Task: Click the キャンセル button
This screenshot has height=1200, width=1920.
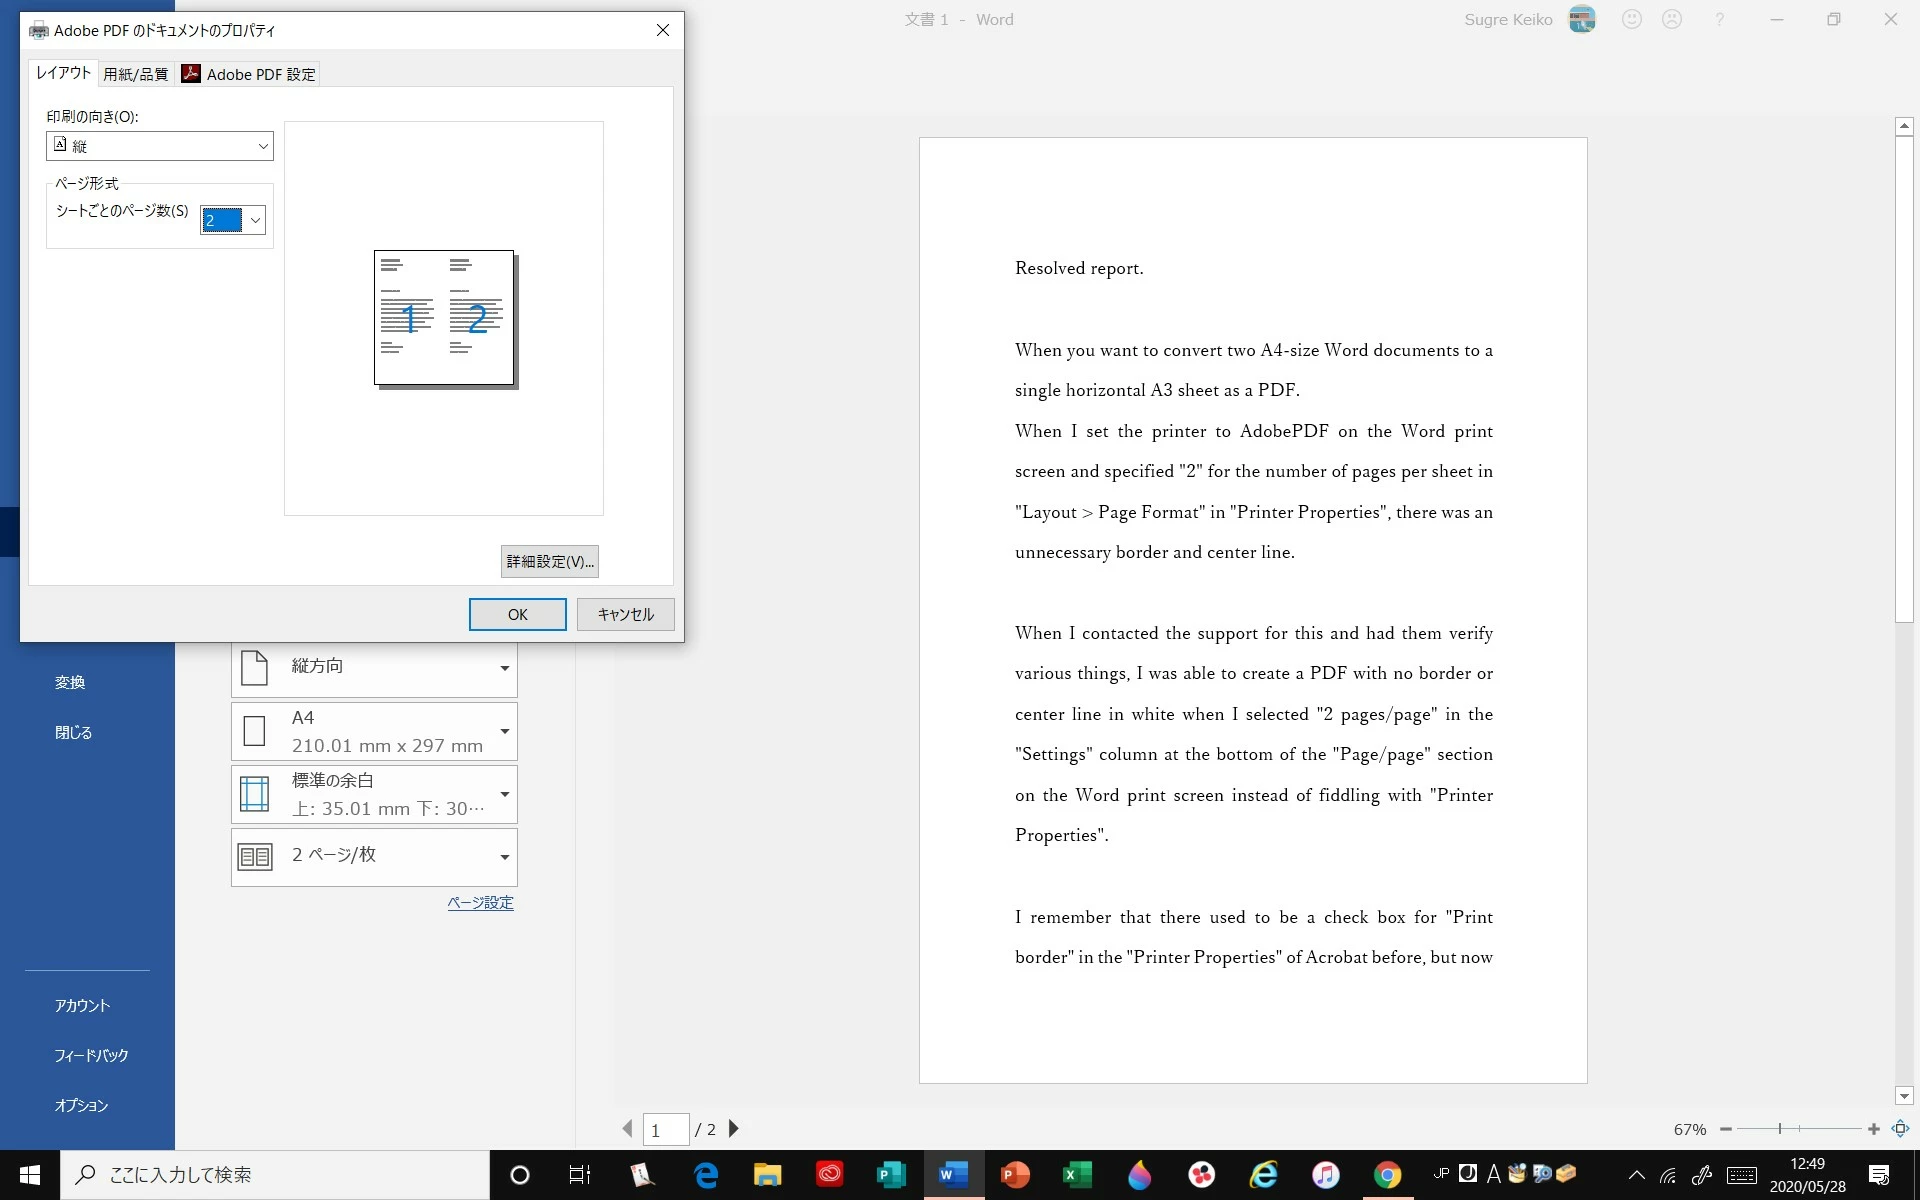Action: [625, 614]
